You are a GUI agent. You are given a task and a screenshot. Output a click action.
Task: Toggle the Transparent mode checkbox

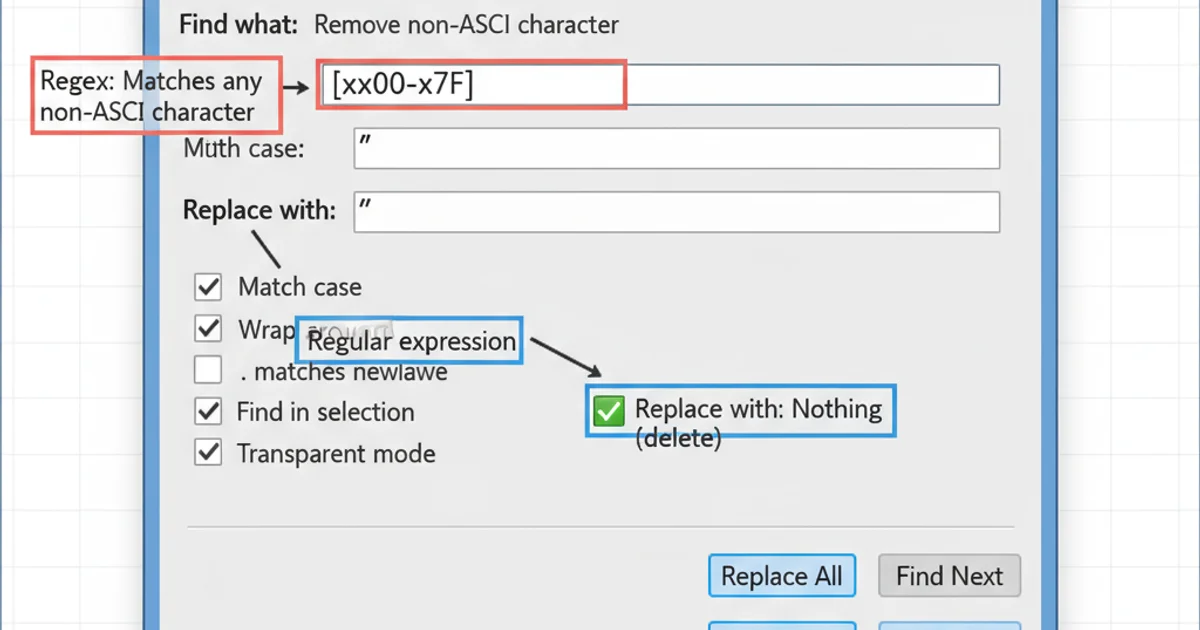pyautogui.click(x=208, y=452)
